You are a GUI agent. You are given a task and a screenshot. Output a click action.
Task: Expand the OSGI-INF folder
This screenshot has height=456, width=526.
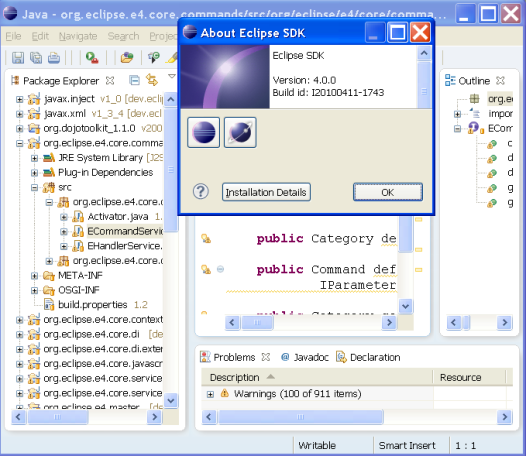click(34, 291)
